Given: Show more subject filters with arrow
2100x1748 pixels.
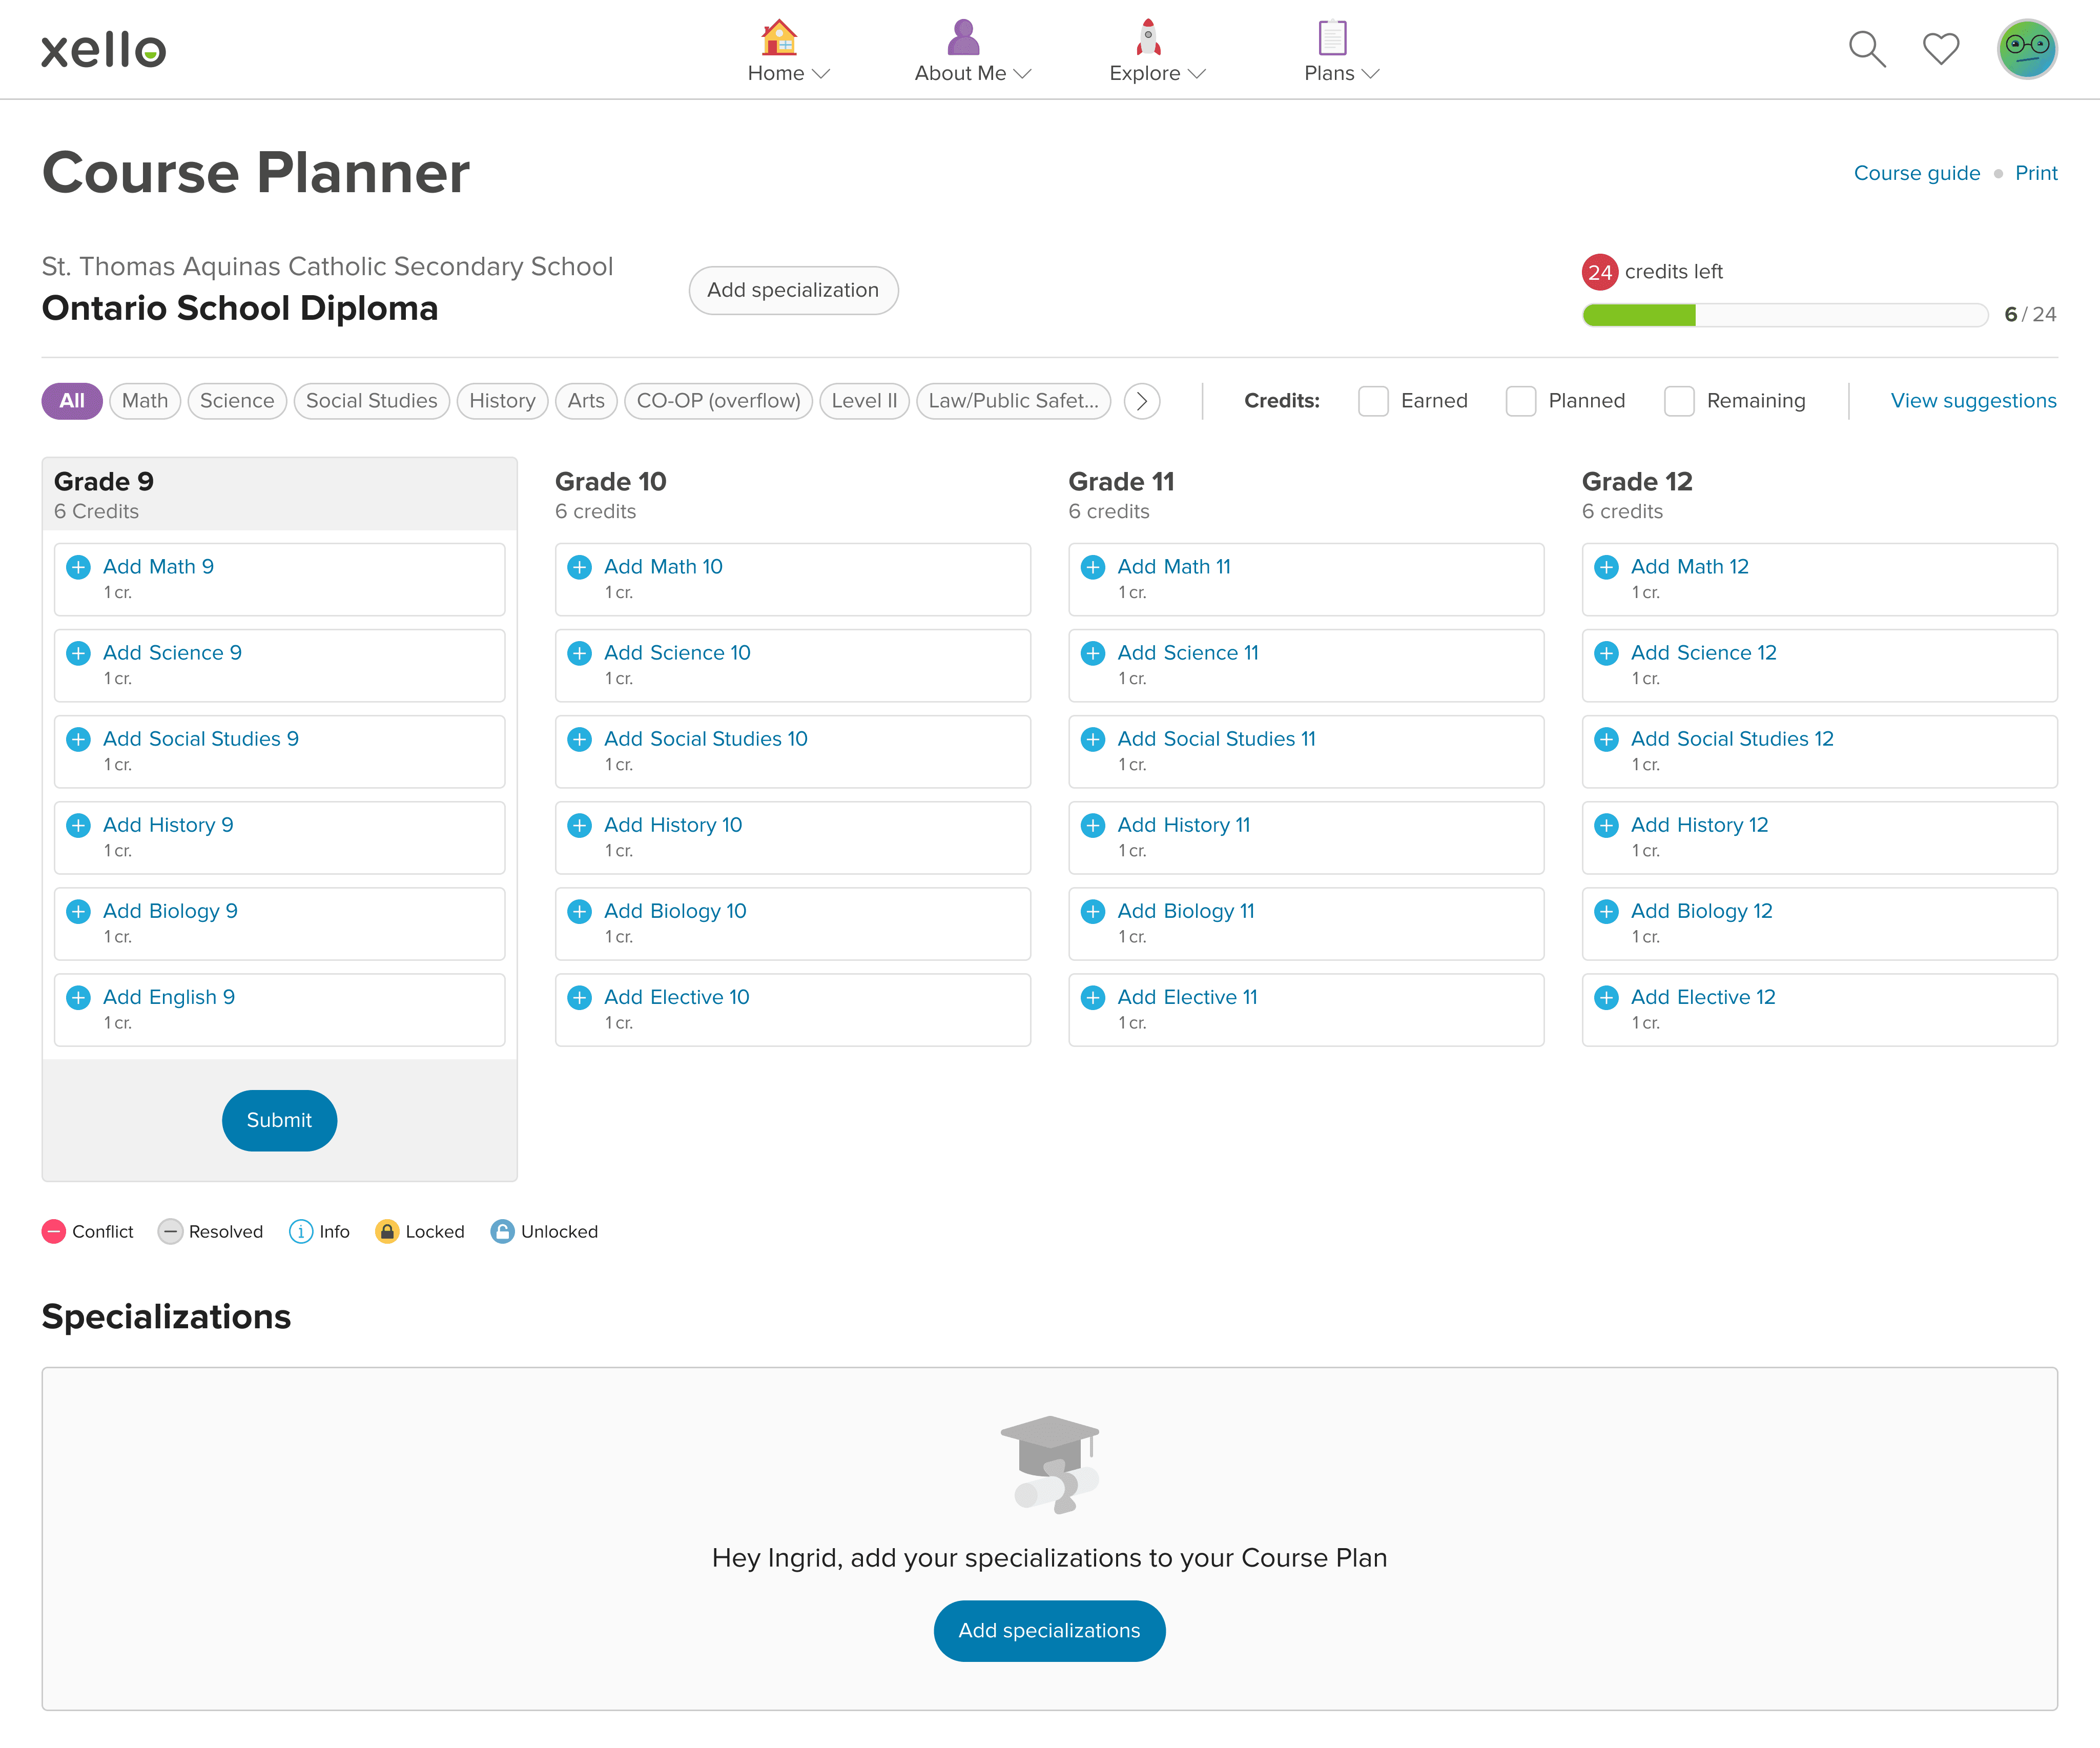Looking at the screenshot, I should 1142,401.
